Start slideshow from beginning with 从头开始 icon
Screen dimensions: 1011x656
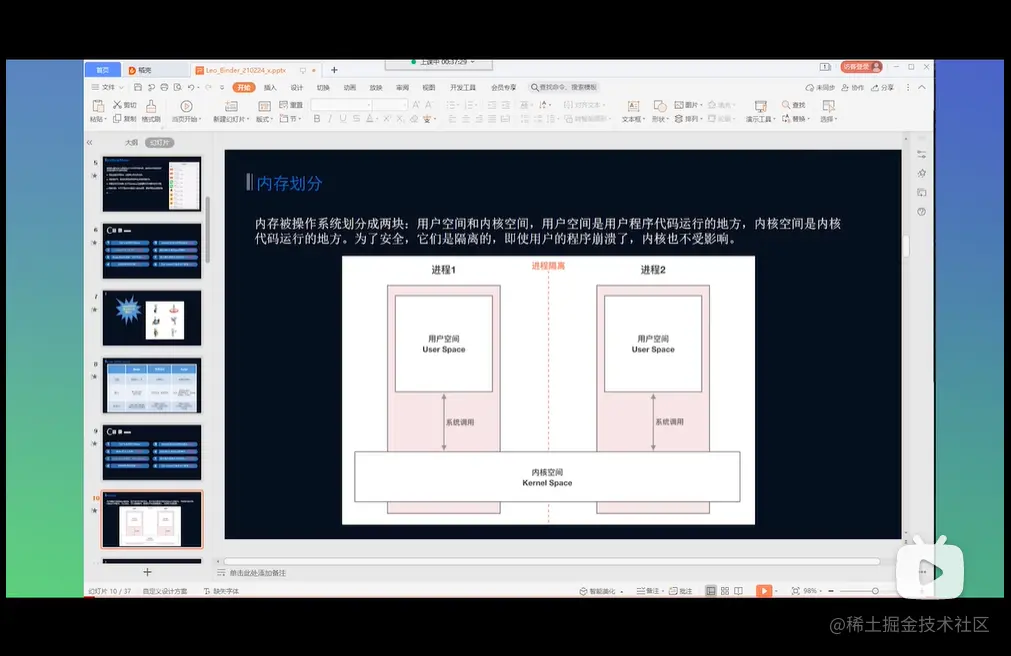coord(184,110)
